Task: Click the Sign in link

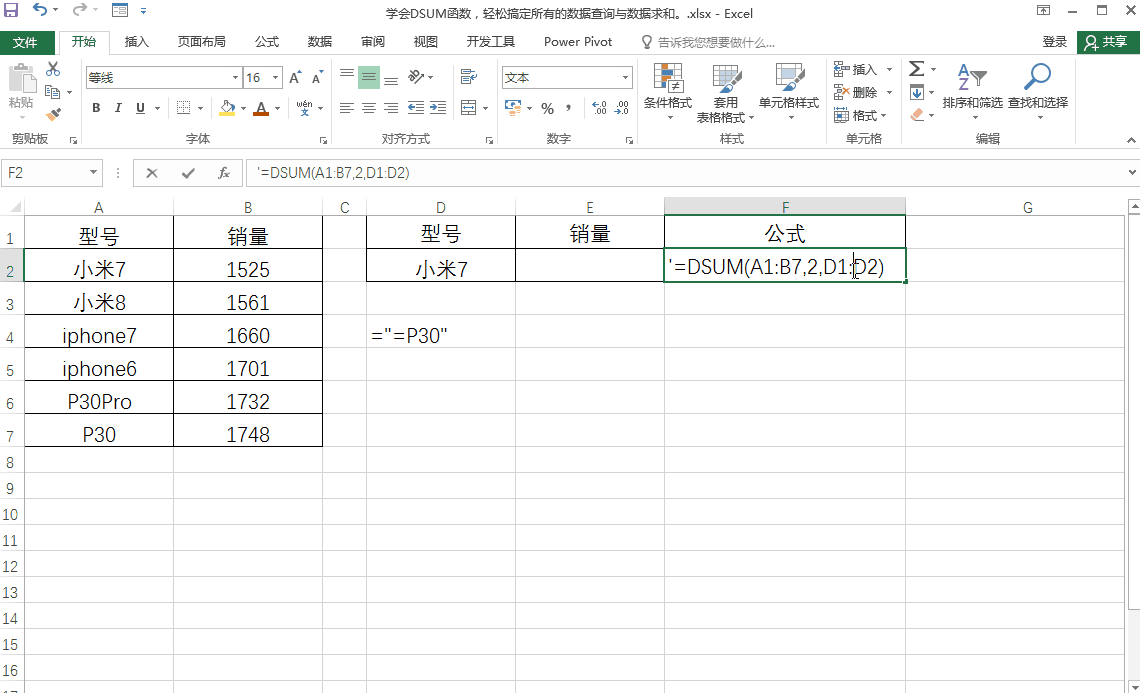Action: click(x=1054, y=42)
